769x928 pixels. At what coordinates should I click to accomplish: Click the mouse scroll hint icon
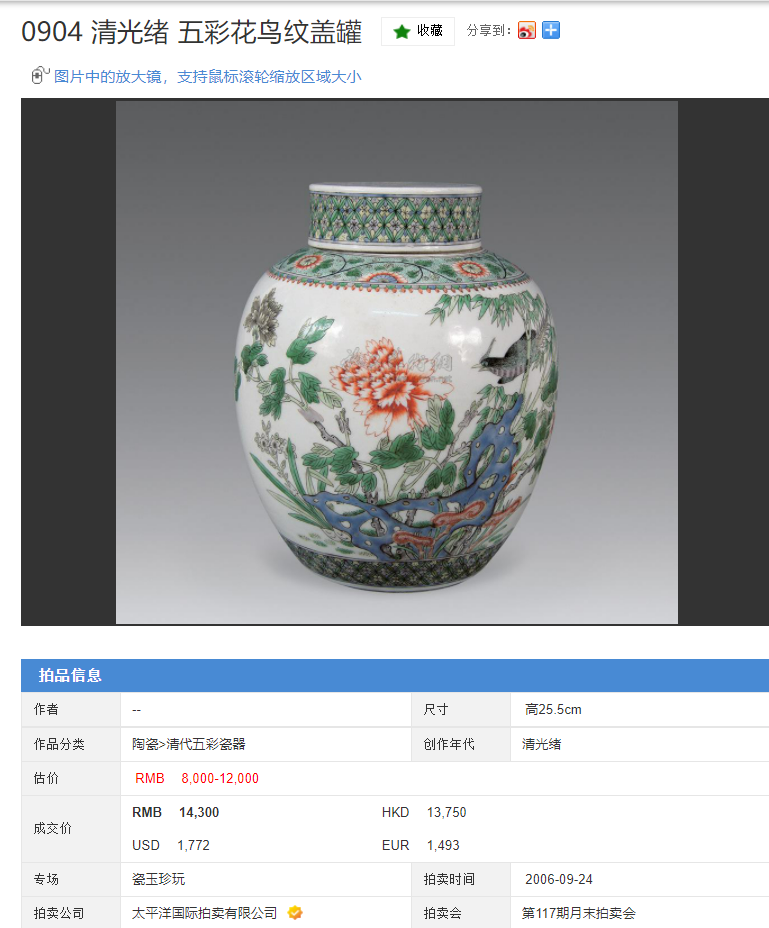point(40,75)
